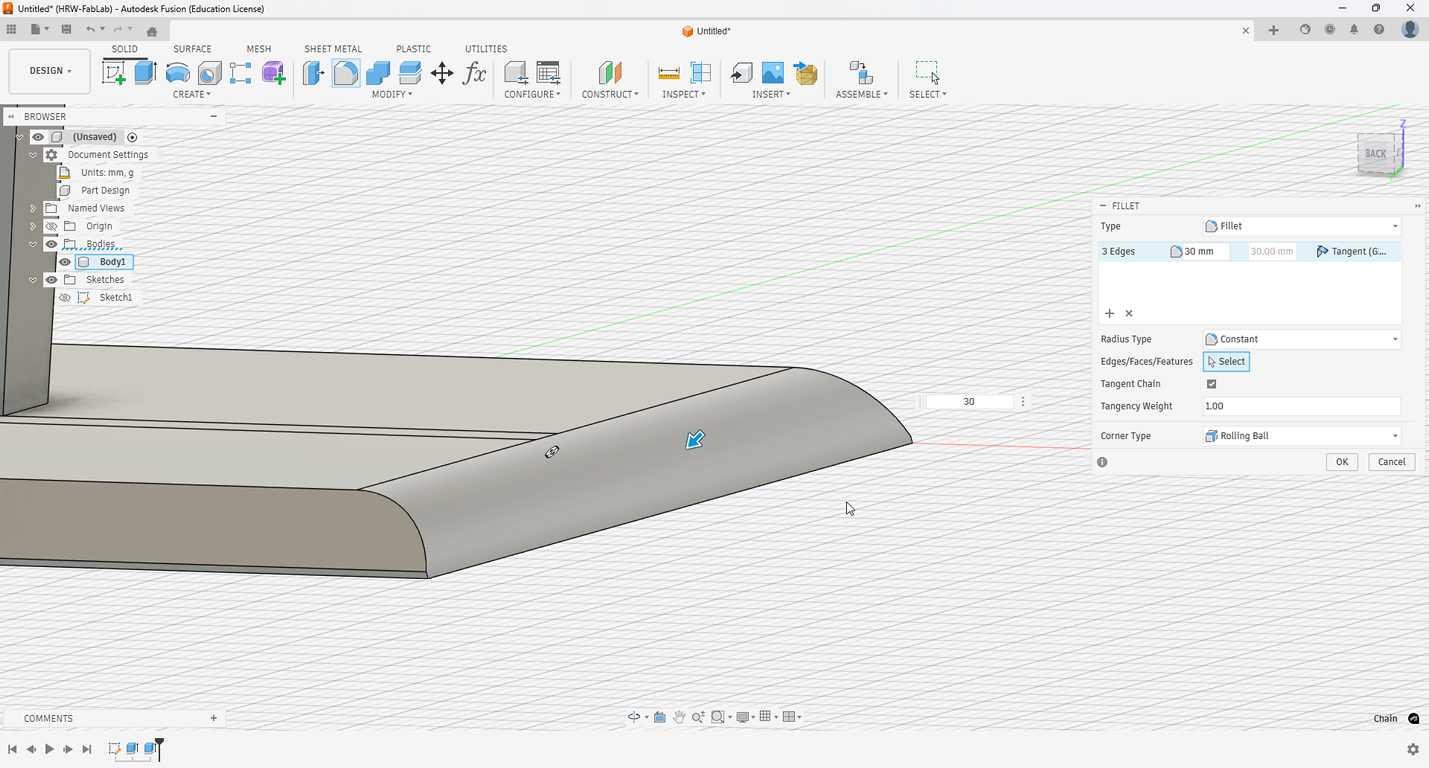Click the Edges/Faces/Features Select button
This screenshot has width=1429, height=768.
[1226, 362]
